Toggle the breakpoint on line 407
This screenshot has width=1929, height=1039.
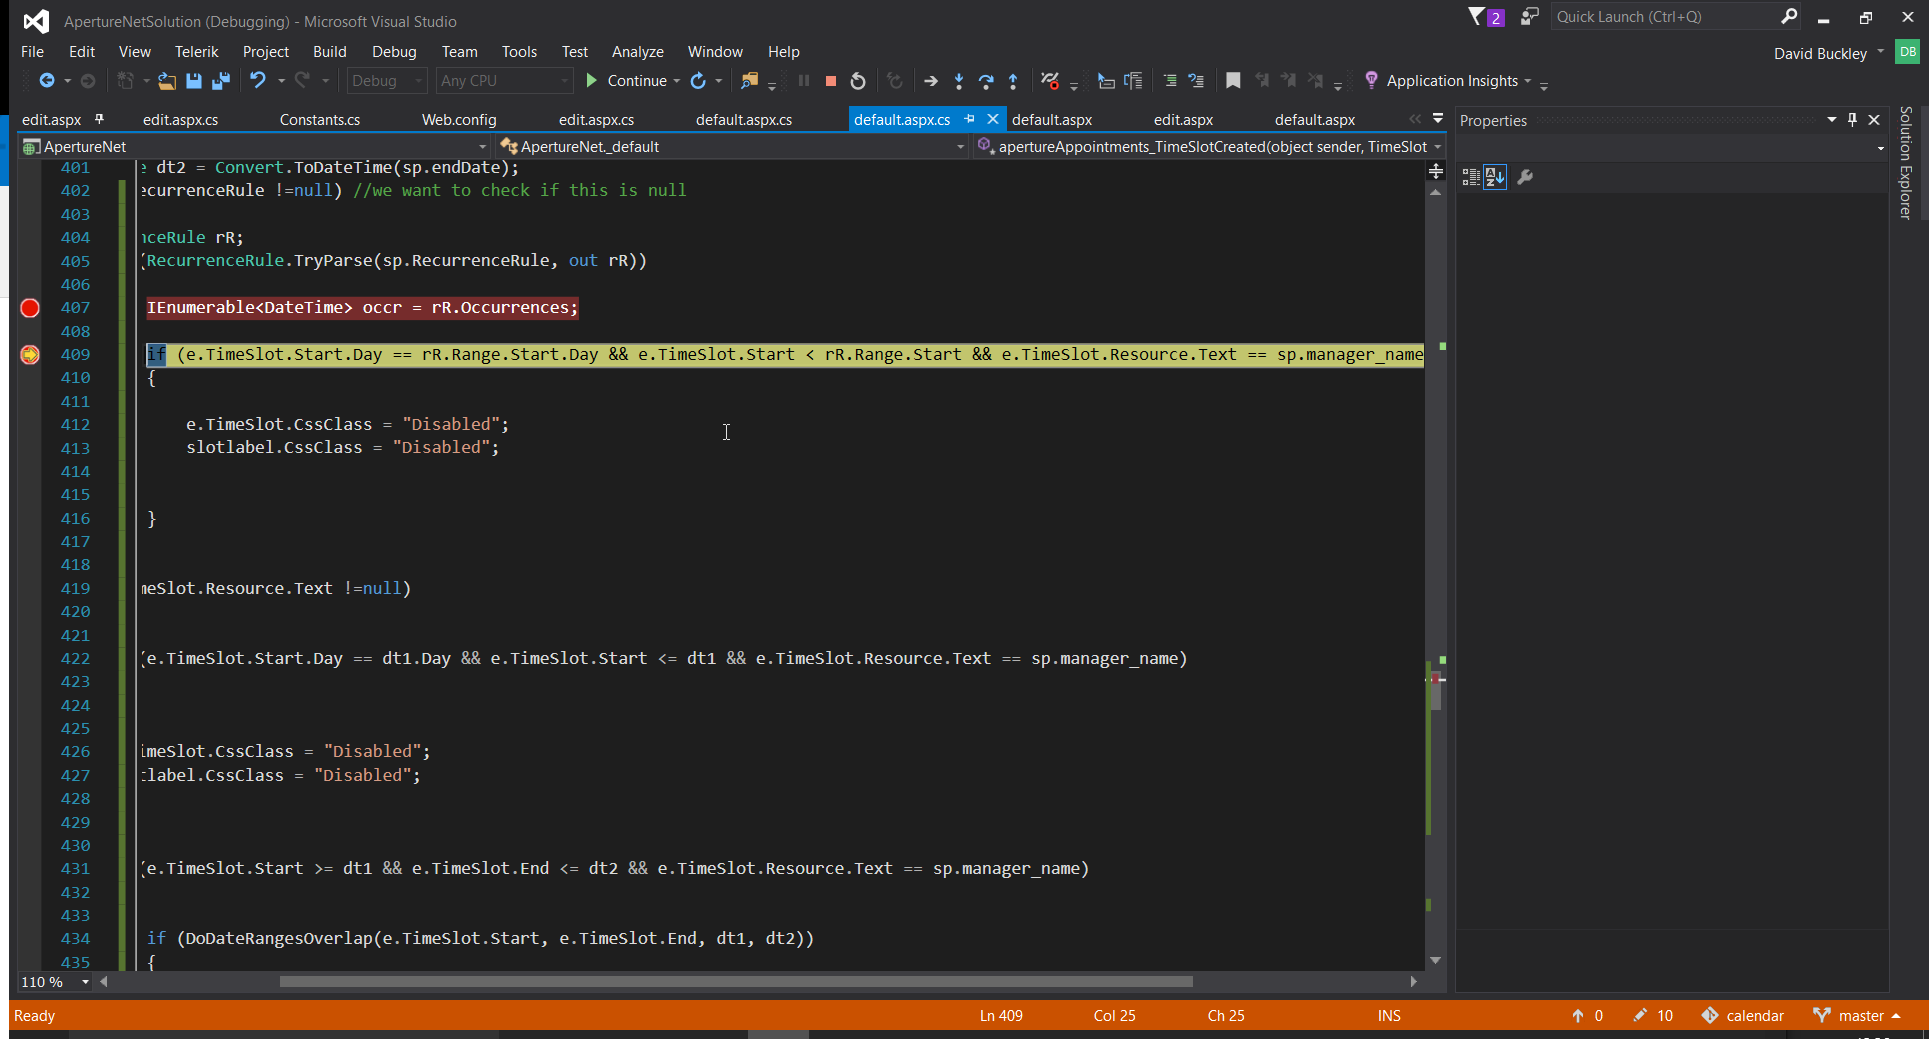[30, 308]
